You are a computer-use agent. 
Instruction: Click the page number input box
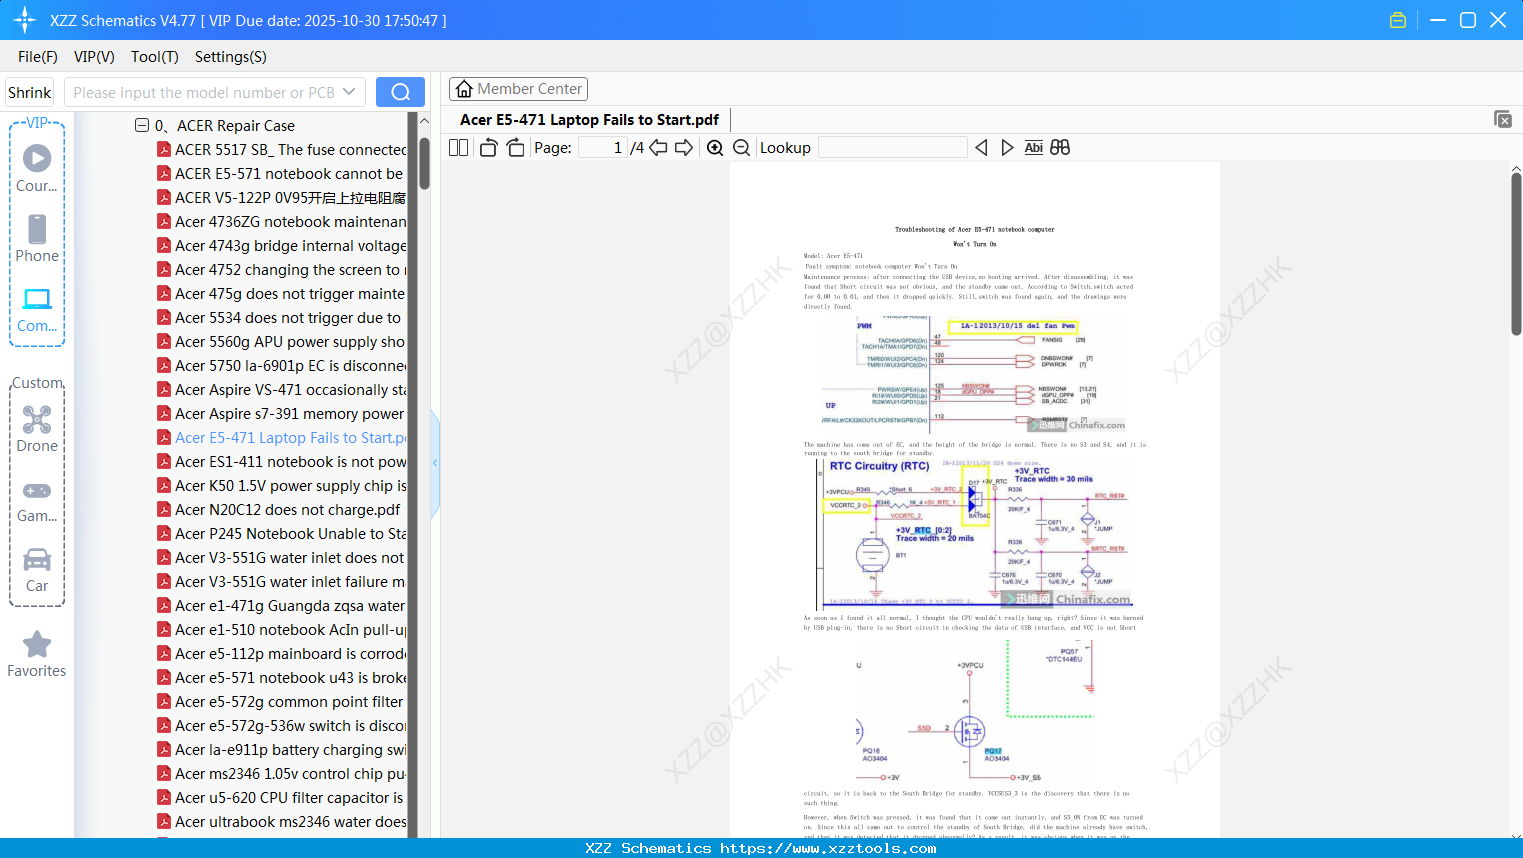[x=603, y=148]
